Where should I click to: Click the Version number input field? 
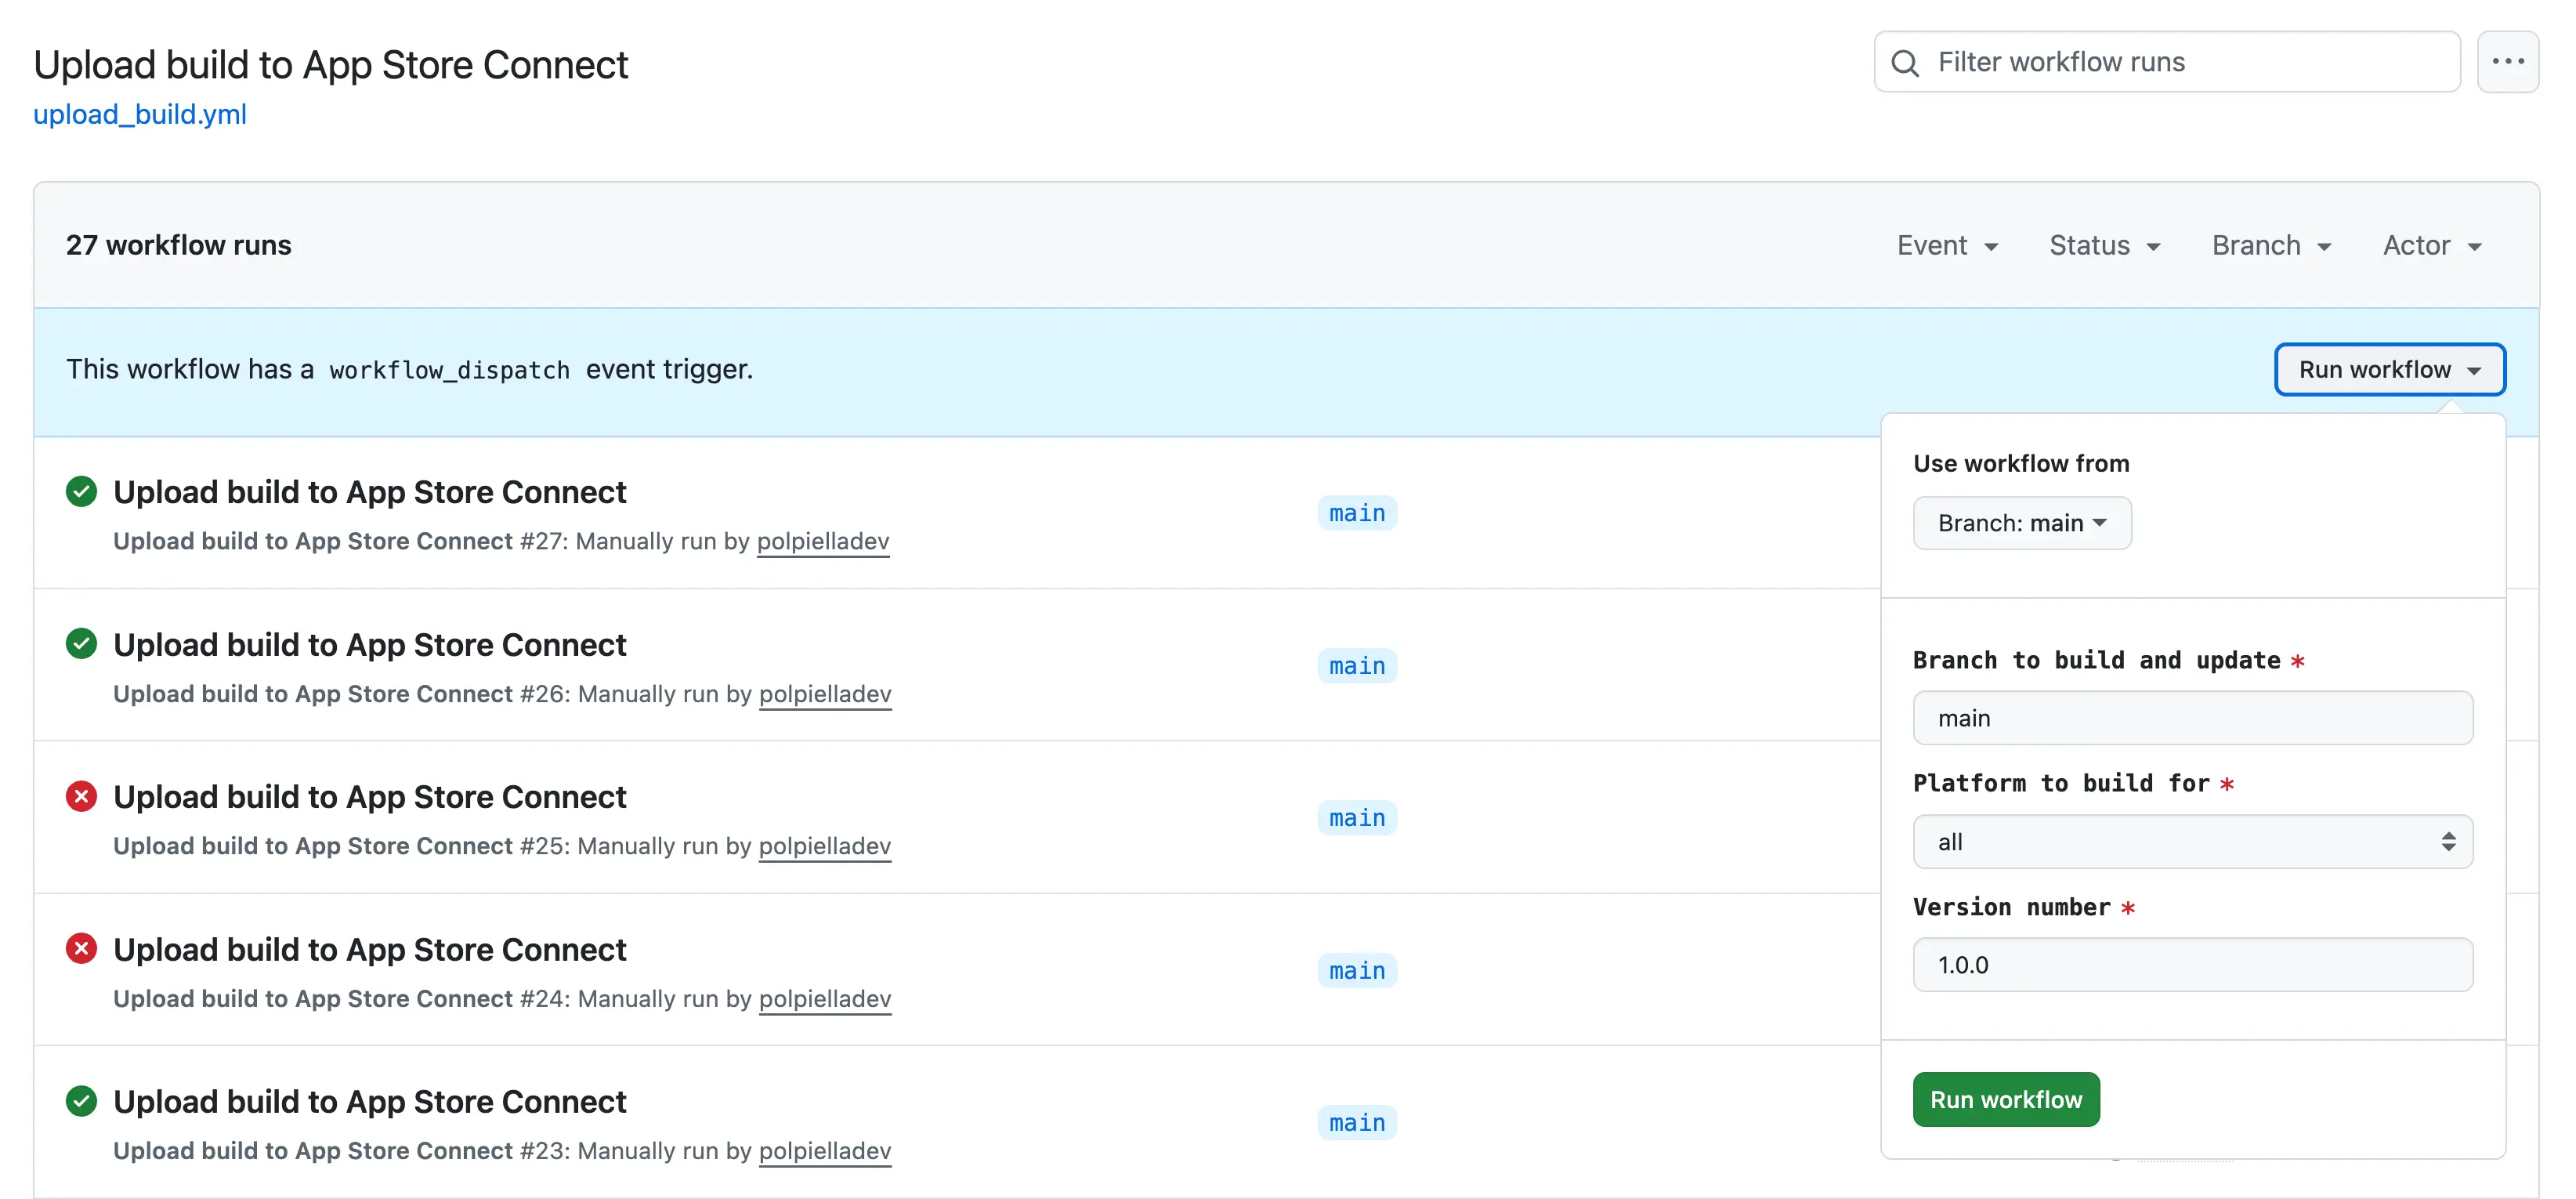(2193, 964)
